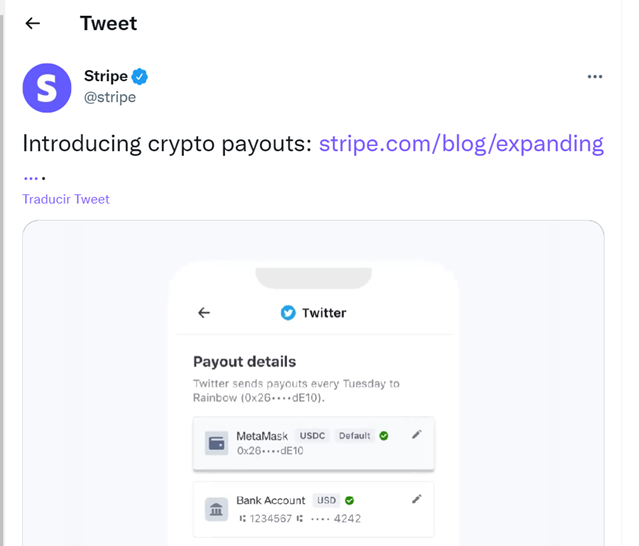Click the green check next to Default
The image size is (639, 546).
[x=384, y=436]
